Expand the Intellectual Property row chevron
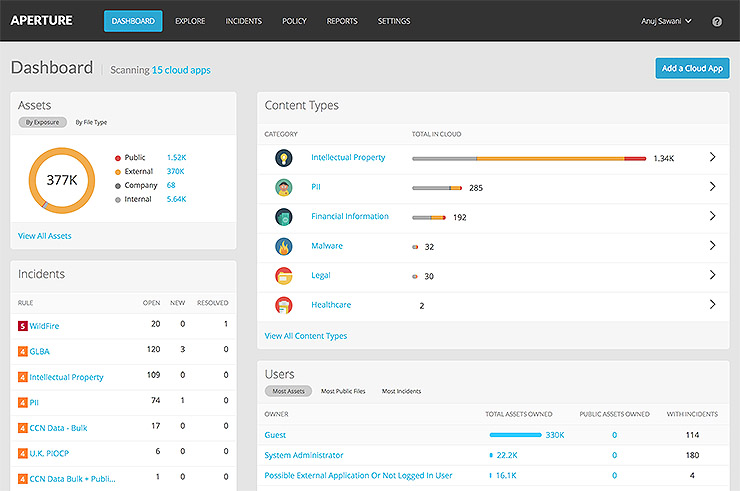This screenshot has height=491, width=740. point(712,157)
